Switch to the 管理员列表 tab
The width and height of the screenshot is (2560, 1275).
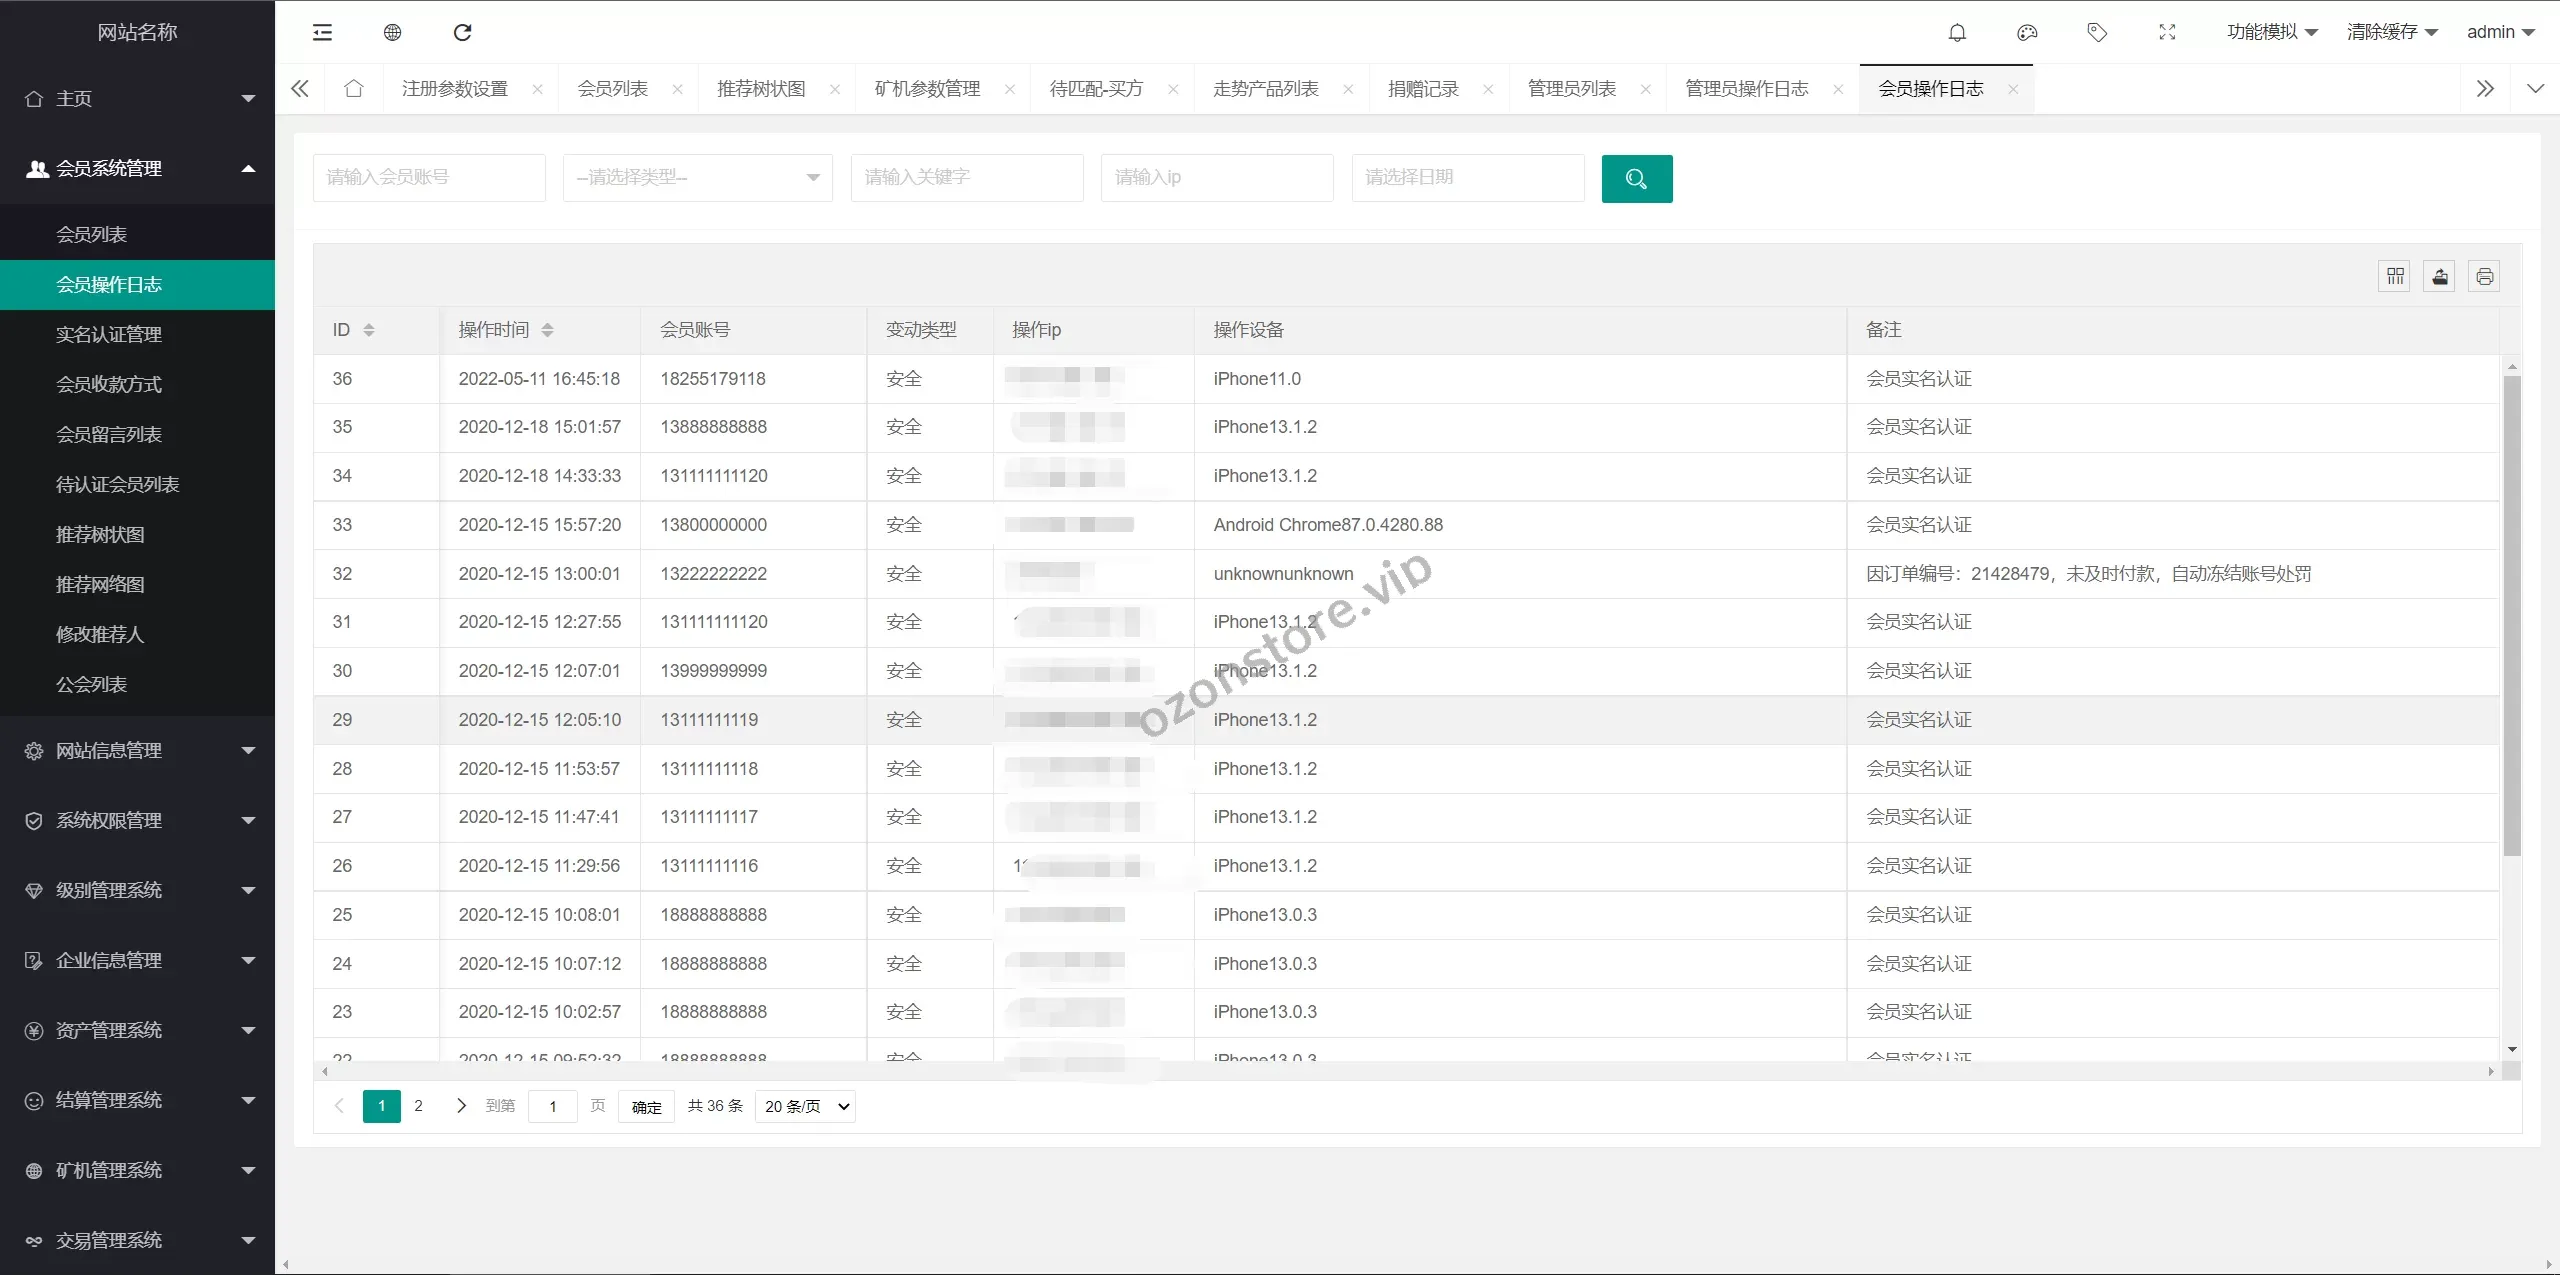tap(1571, 89)
